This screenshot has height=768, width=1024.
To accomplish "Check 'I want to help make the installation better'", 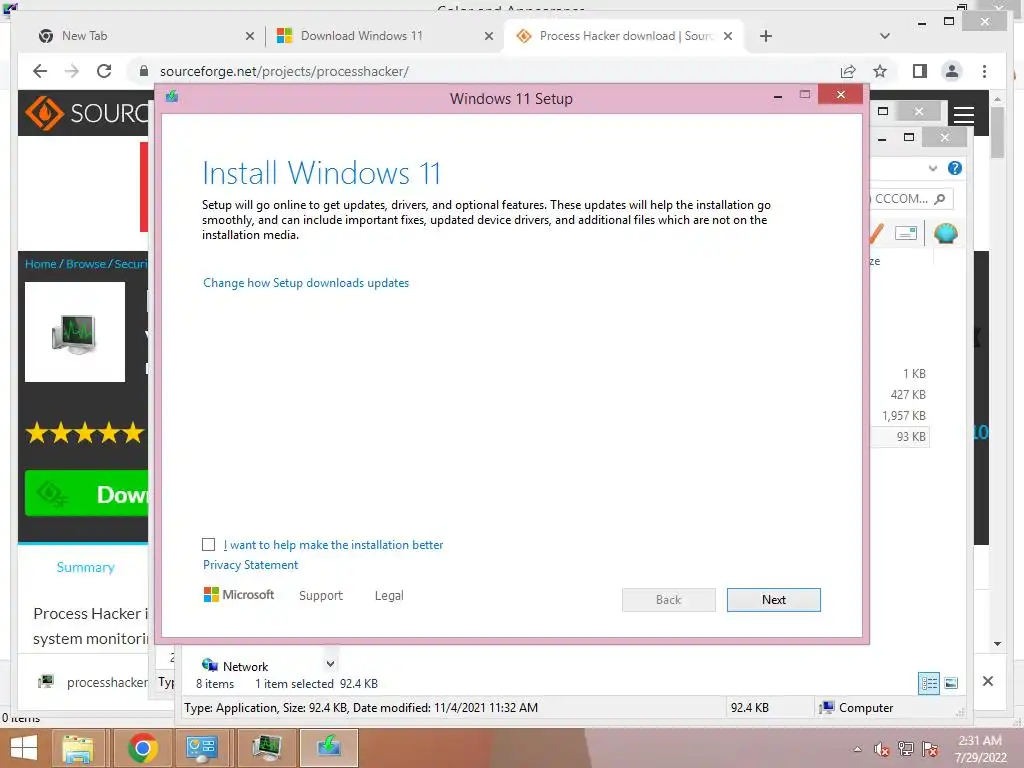I will (208, 545).
